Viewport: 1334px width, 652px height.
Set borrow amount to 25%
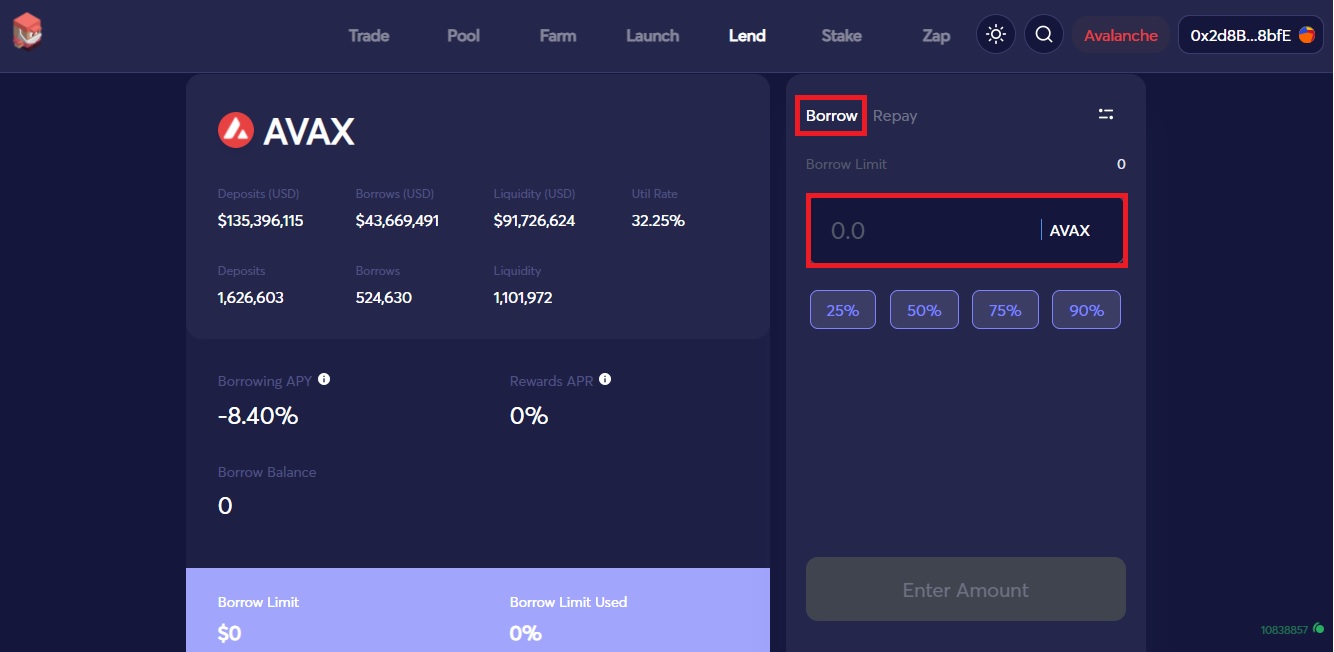[843, 310]
